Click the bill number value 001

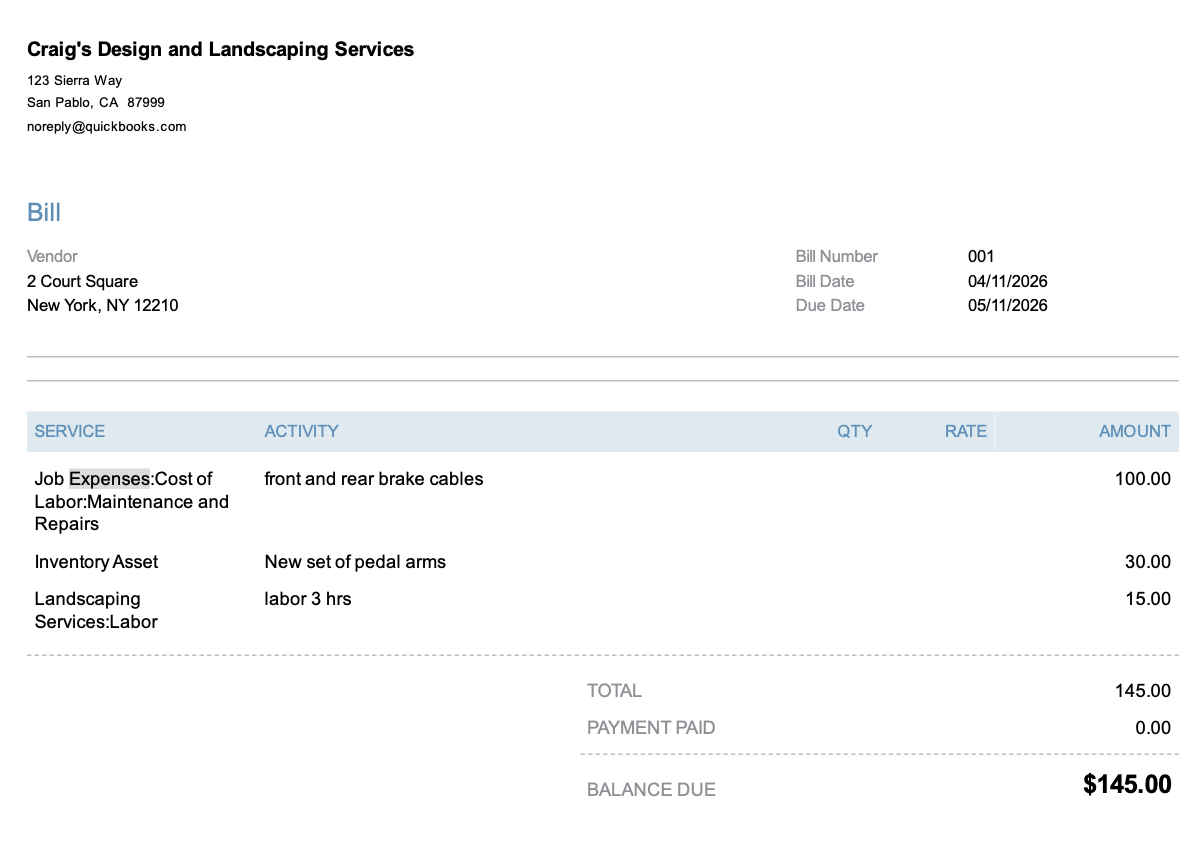click(981, 256)
